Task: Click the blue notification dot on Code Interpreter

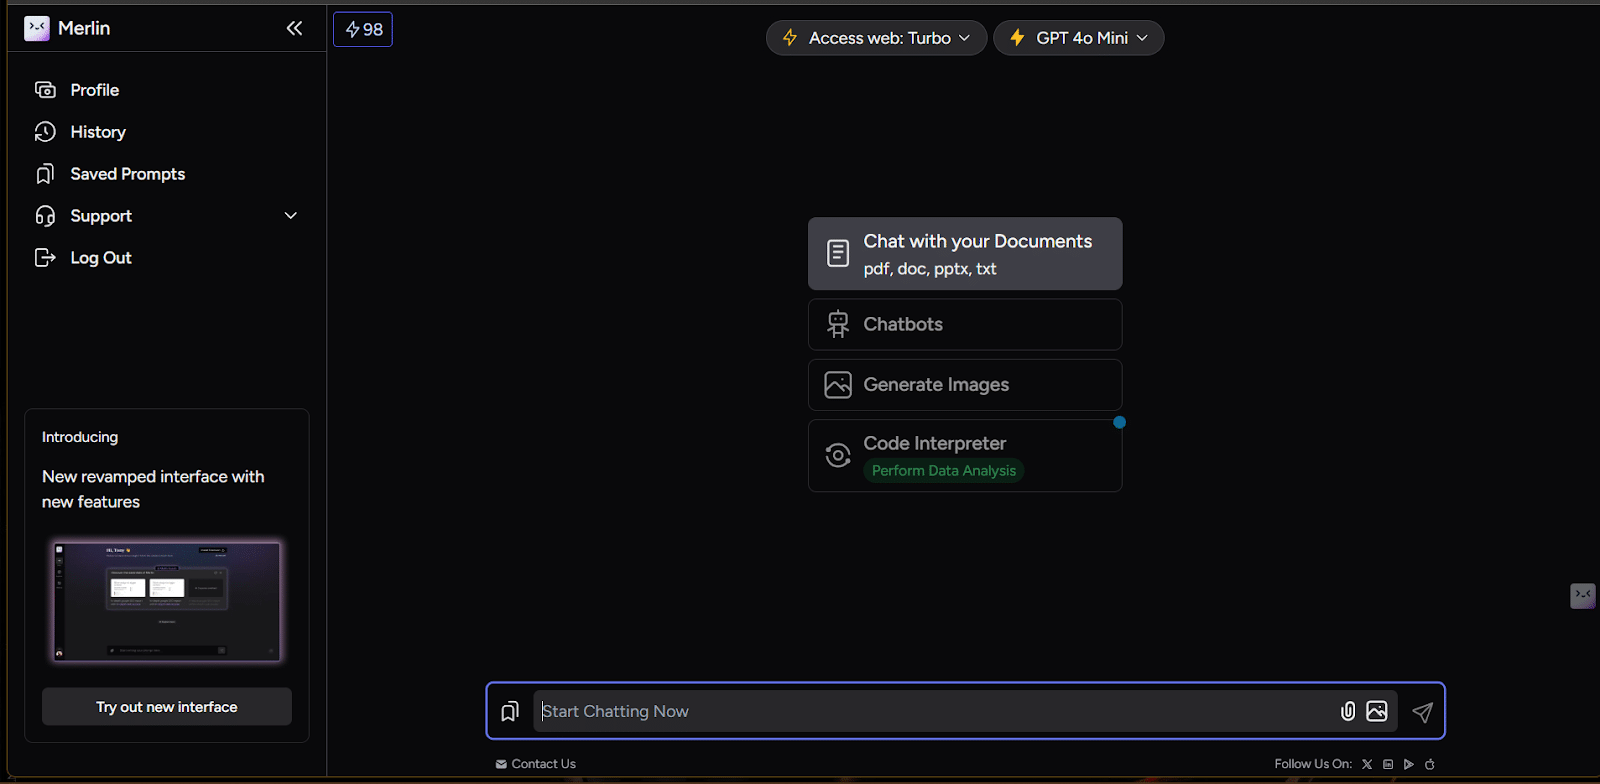Action: pyautogui.click(x=1120, y=422)
